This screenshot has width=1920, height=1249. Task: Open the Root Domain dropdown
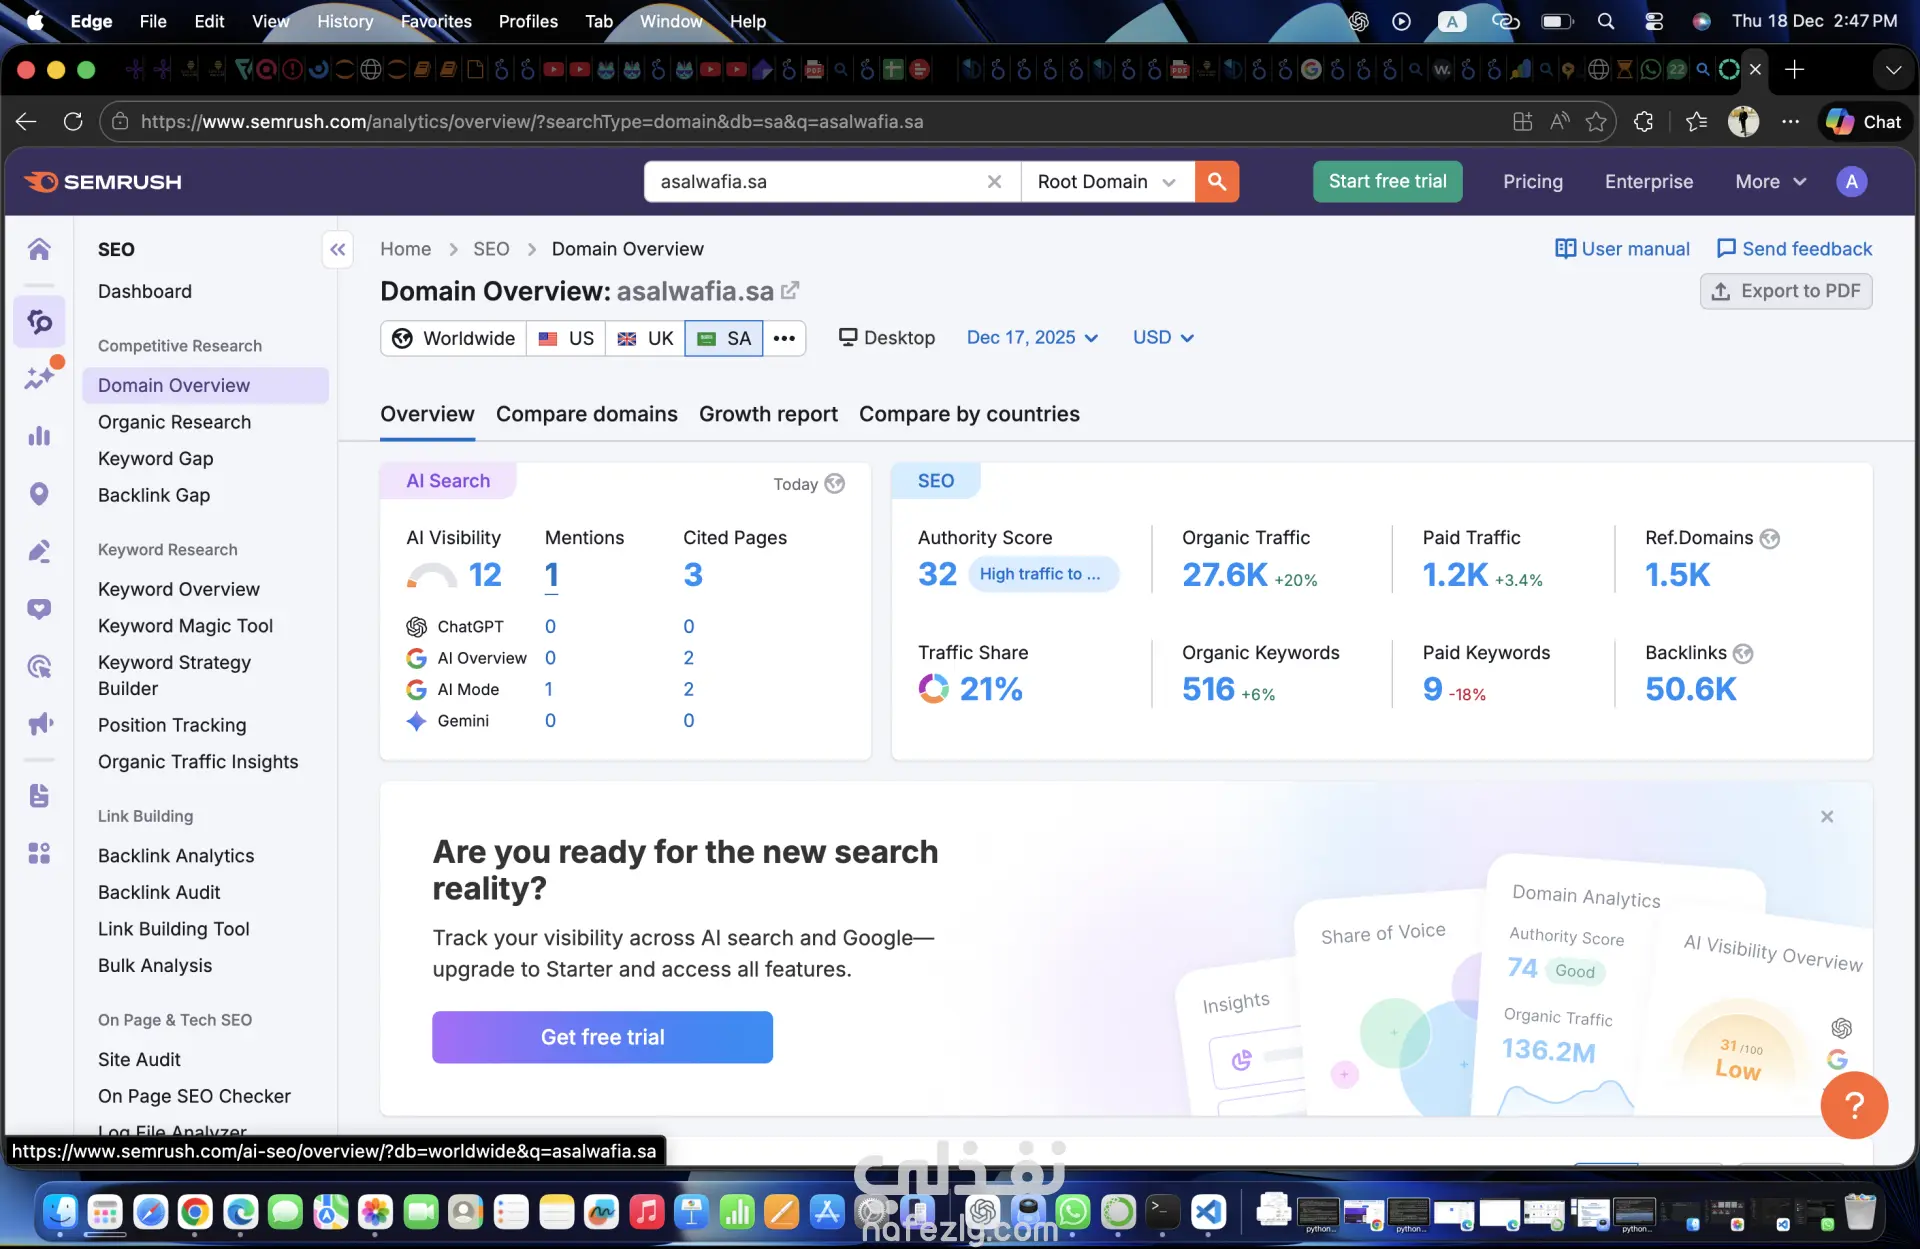click(1107, 181)
